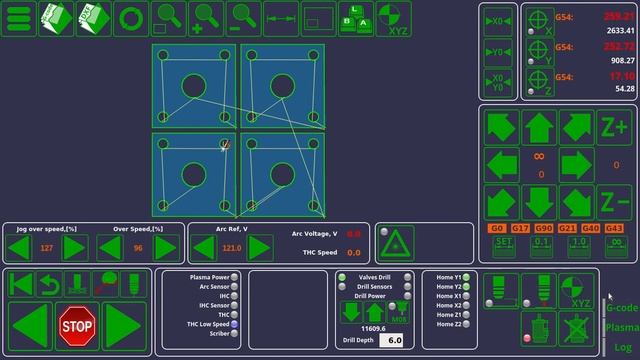Image resolution: width=640 pixels, height=360 pixels.
Task: Click the XYZ icon near G-code tab
Action: click(576, 291)
